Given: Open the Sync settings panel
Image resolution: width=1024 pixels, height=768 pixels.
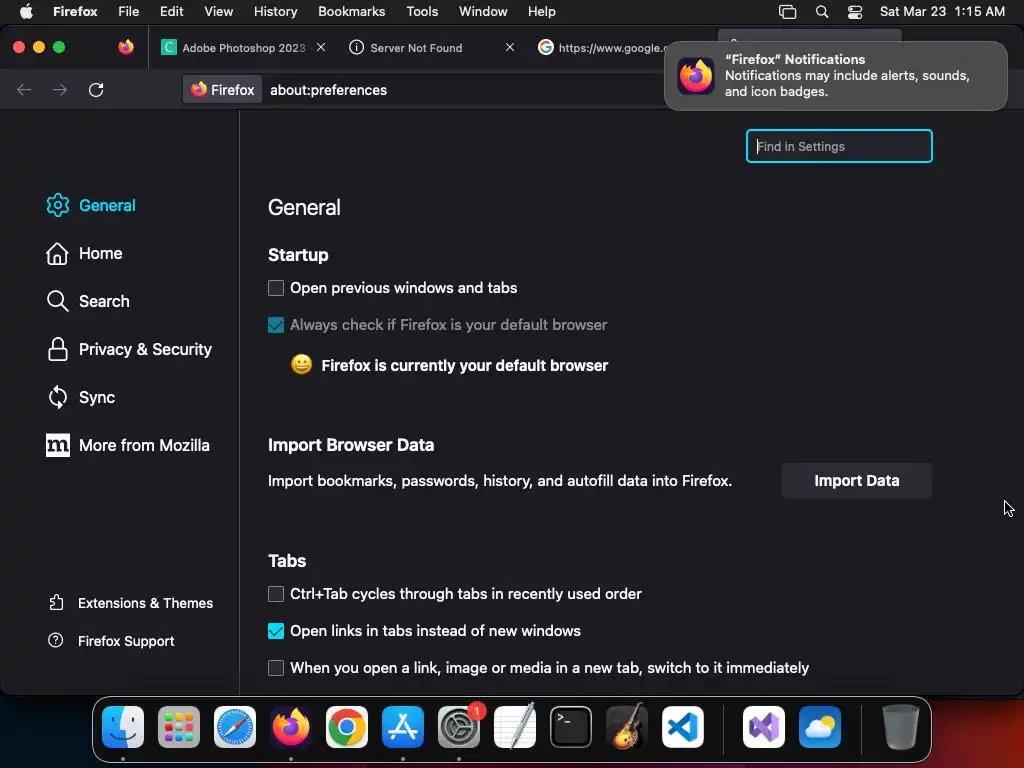Looking at the screenshot, I should point(80,397).
